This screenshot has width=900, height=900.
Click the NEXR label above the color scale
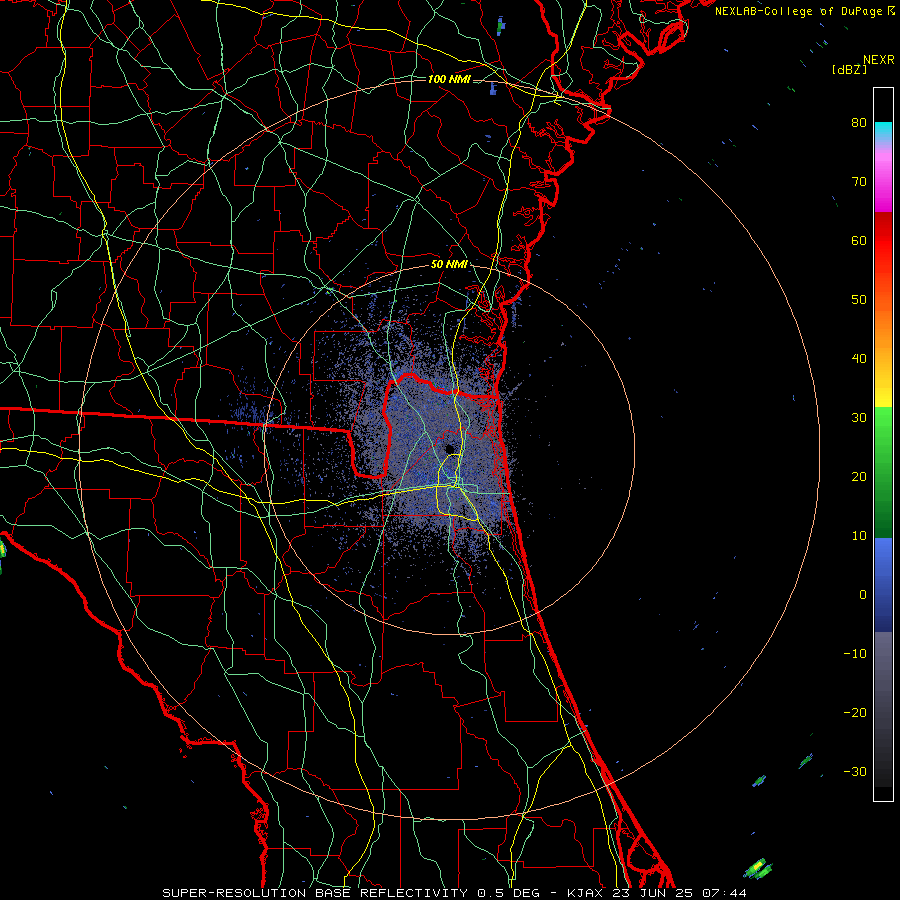point(878,60)
